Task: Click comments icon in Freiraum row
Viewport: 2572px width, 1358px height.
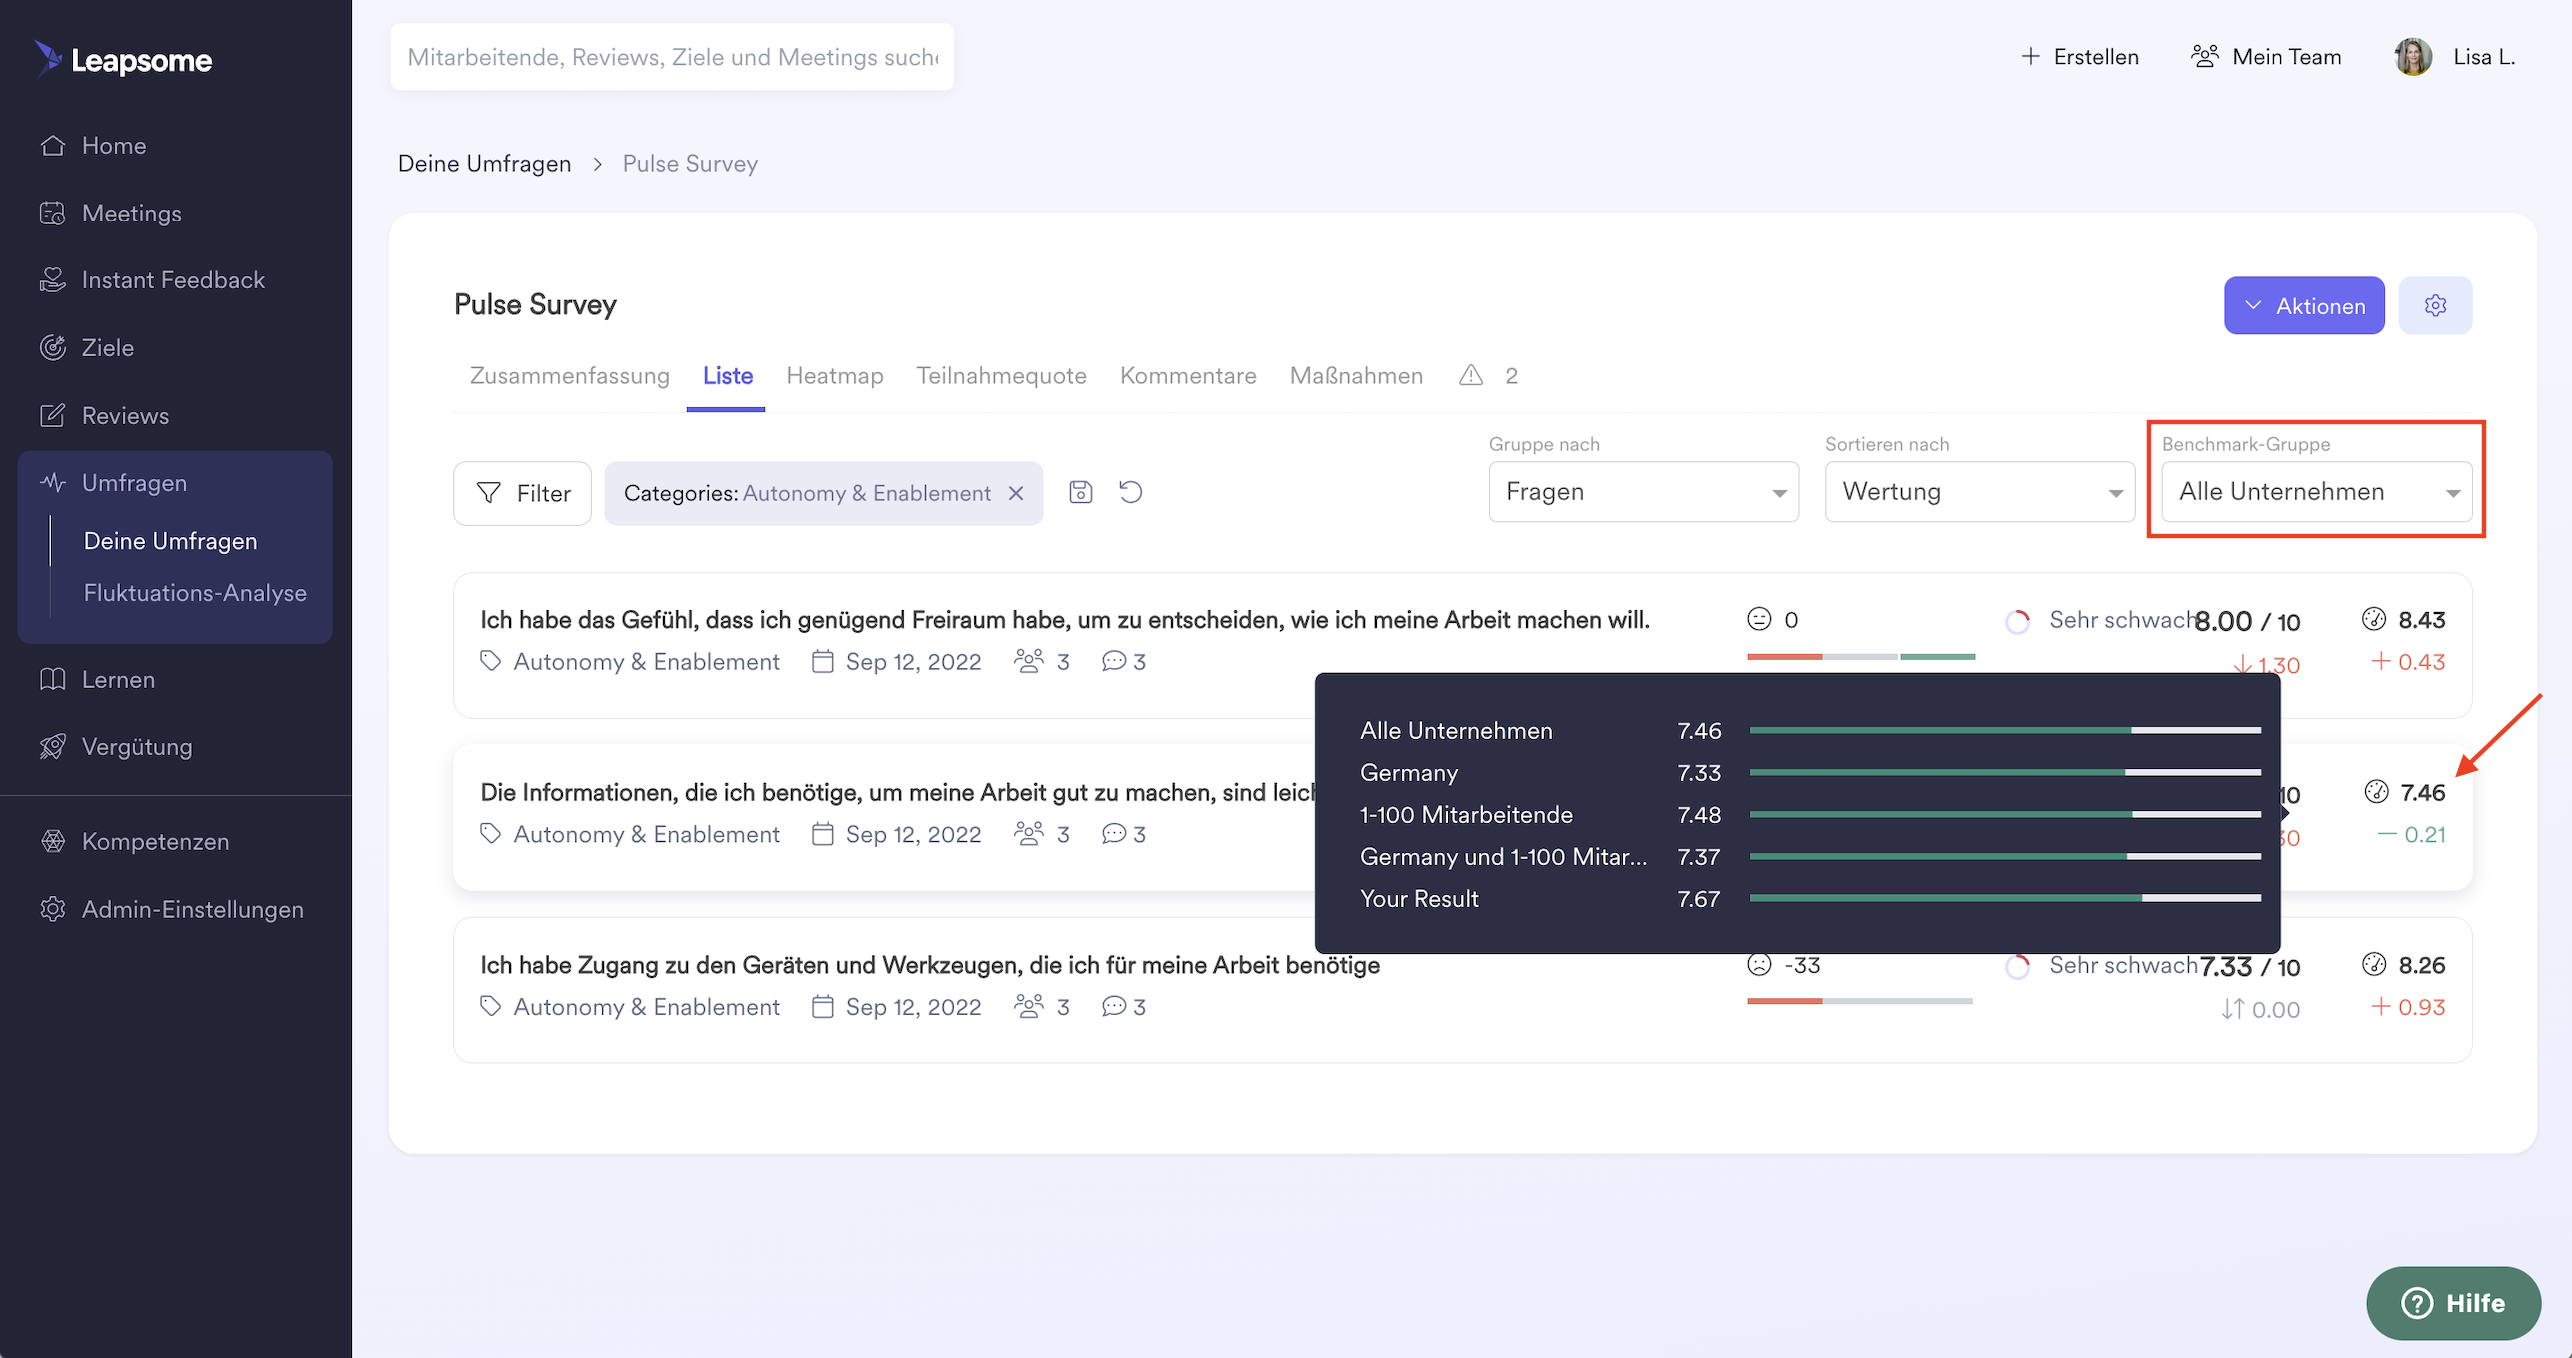Action: [1114, 662]
